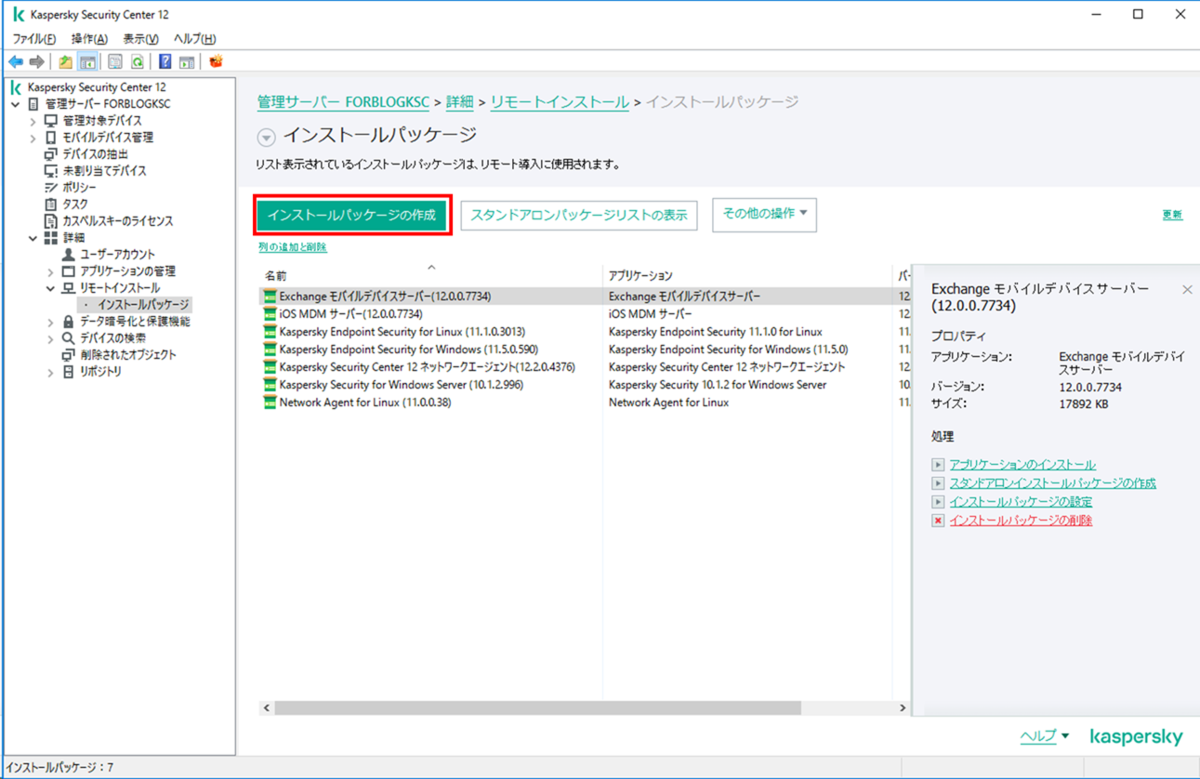
Task: Select the デバイスの抽出 icon in the tree
Action: tap(51, 154)
